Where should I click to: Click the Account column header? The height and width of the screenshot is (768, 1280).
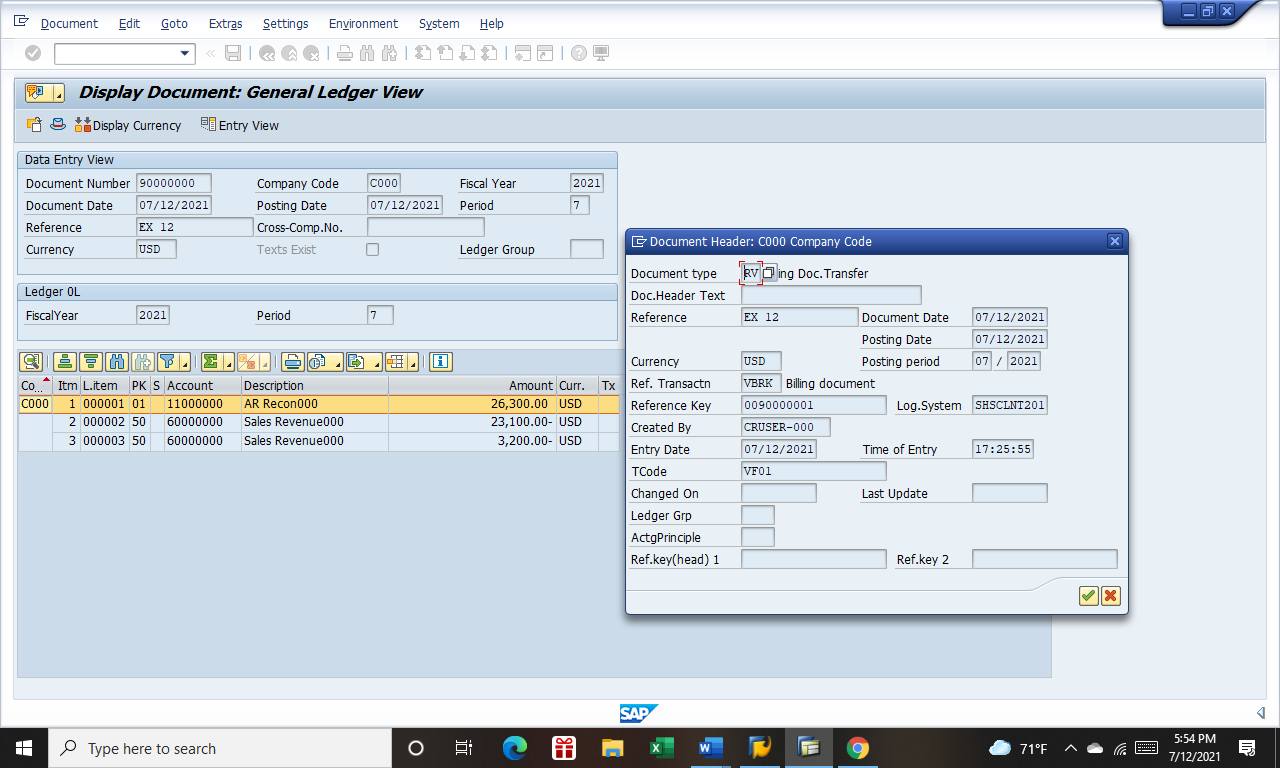coord(202,385)
